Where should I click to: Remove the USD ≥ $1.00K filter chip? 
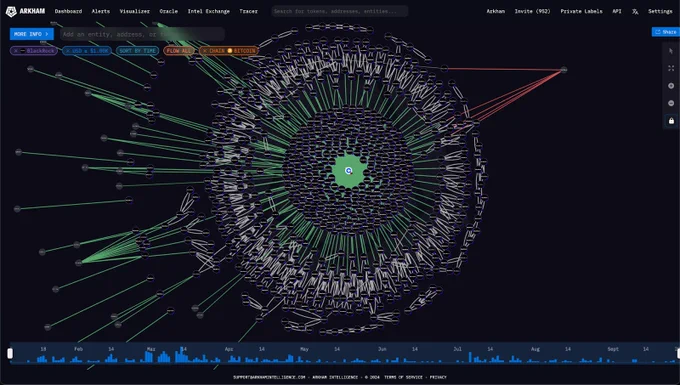tap(68, 51)
